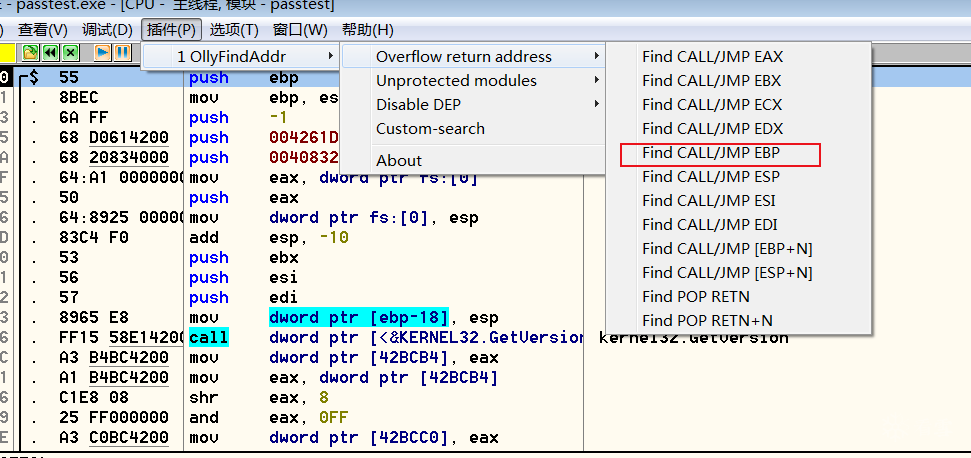Expand the Unprotected modules submenu
Viewport: 971px width, 458px height.
point(472,80)
